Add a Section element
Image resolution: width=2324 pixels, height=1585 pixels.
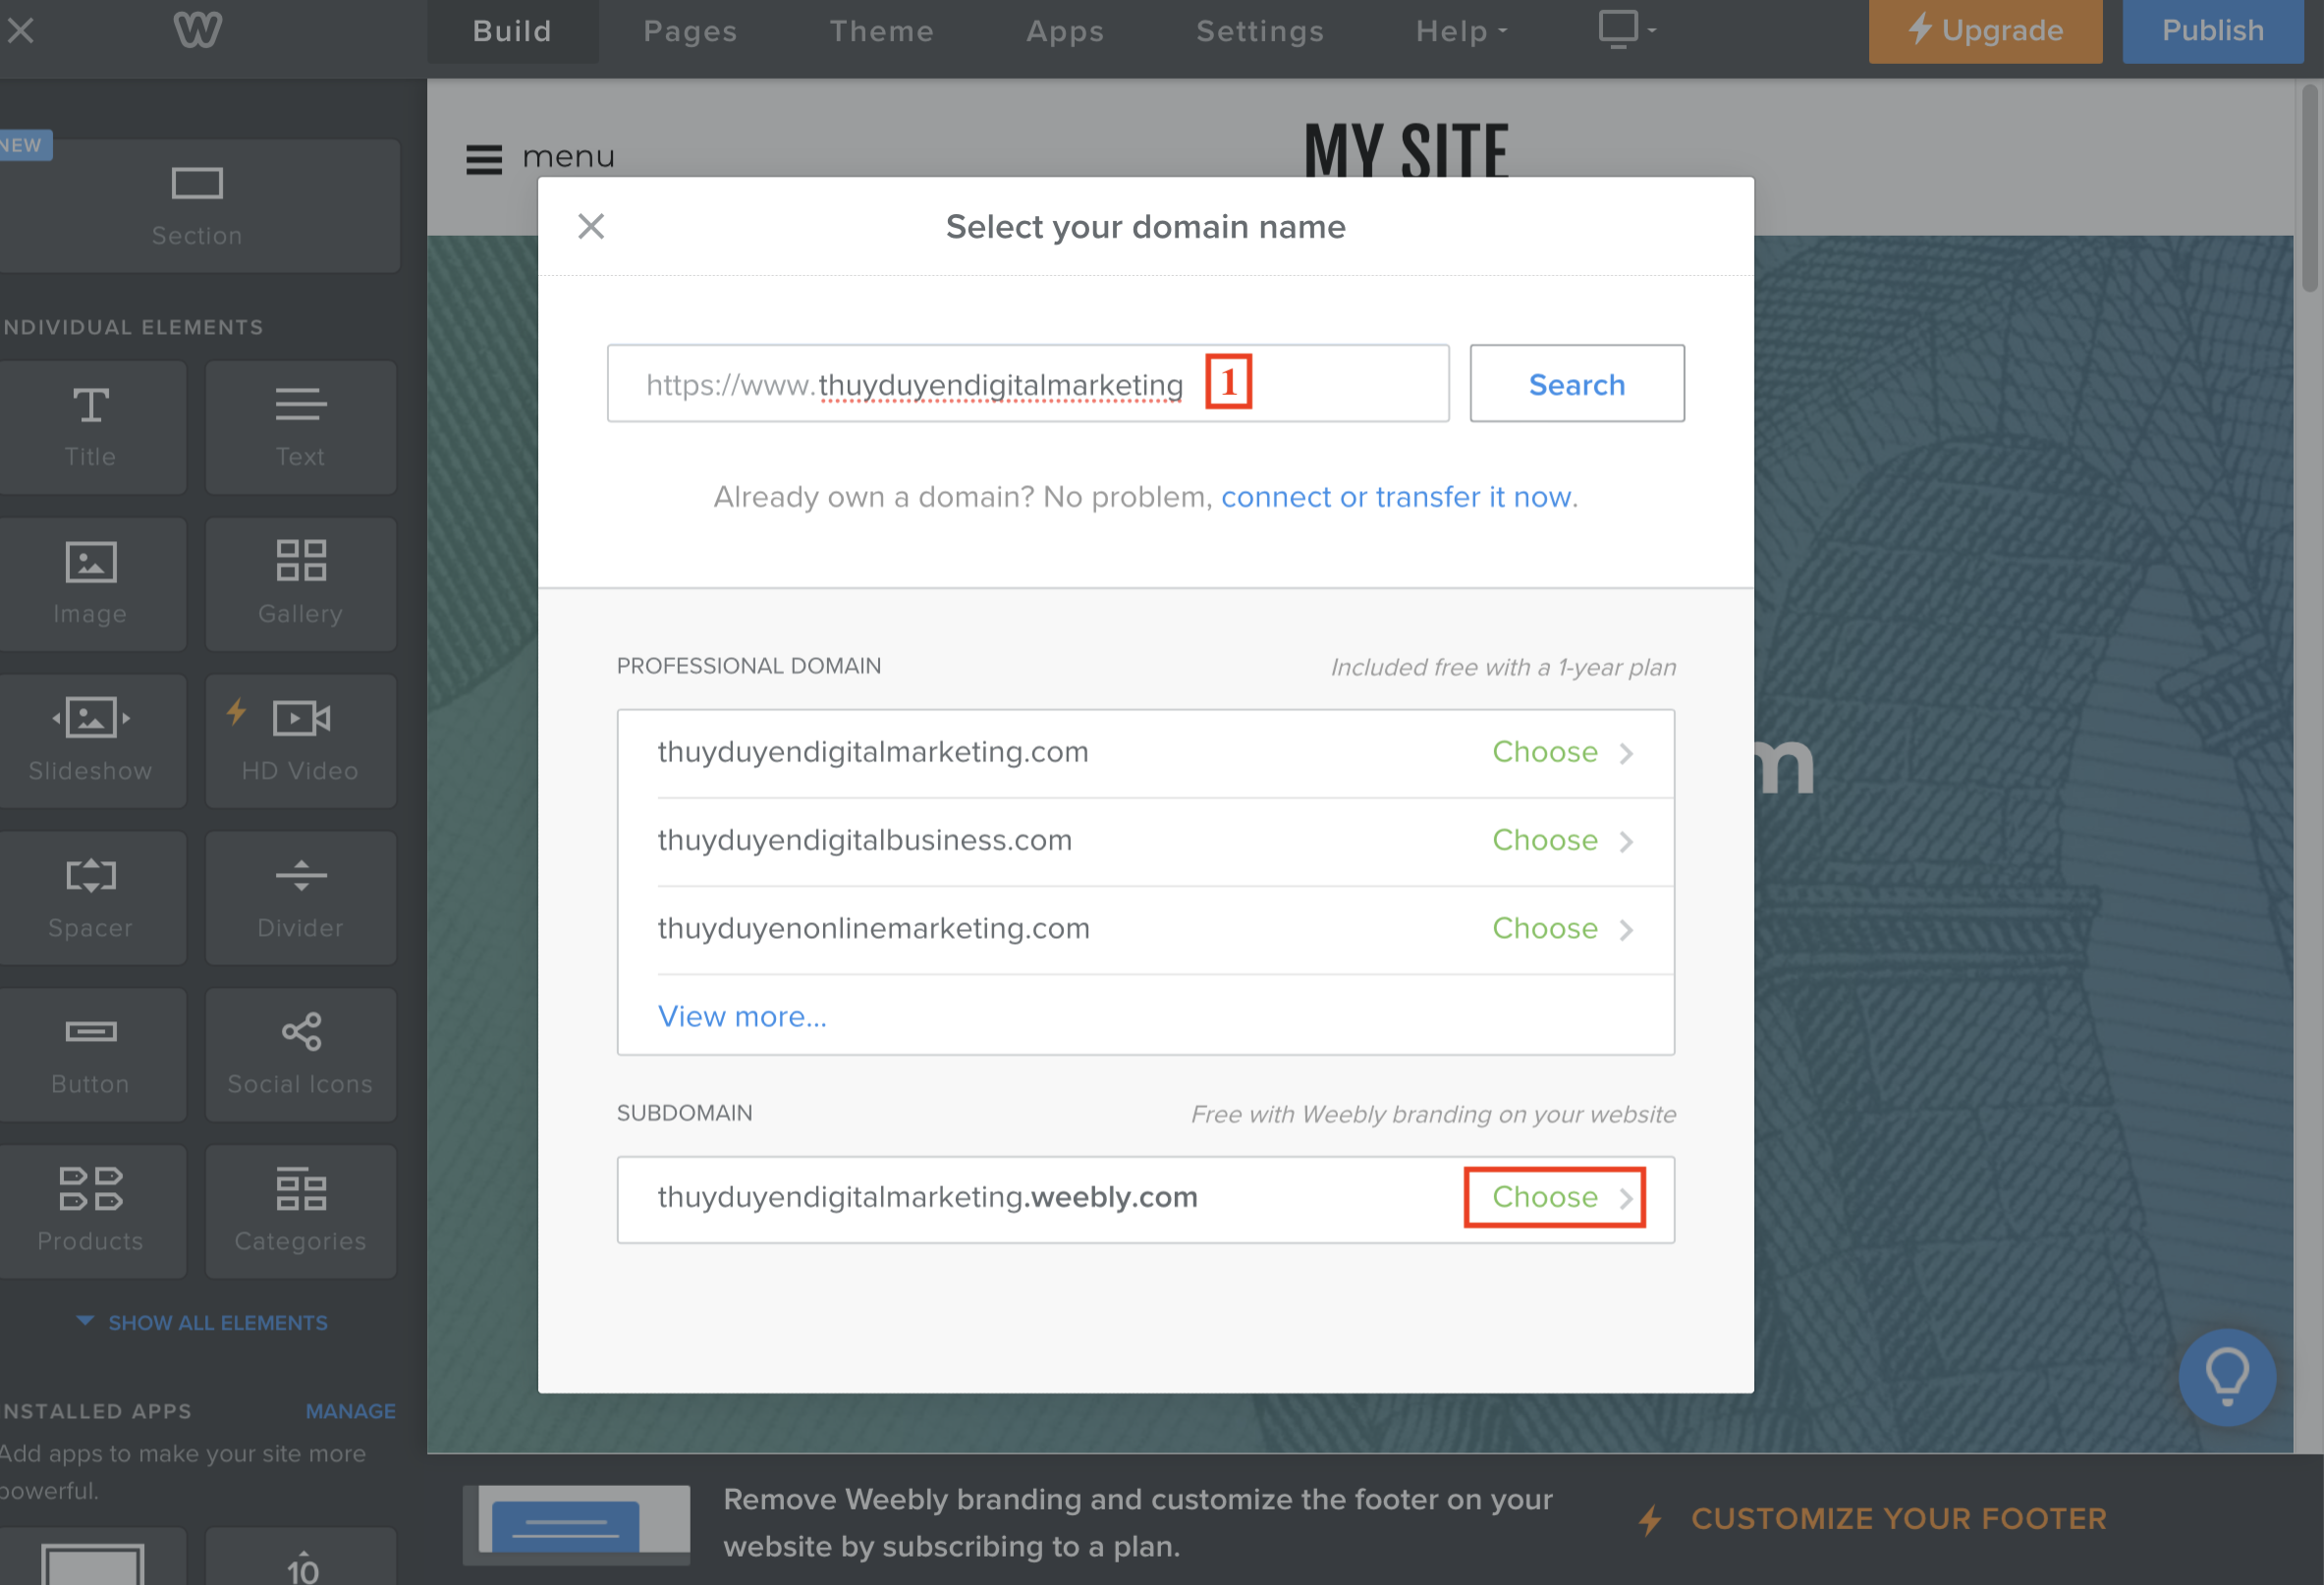point(197,206)
